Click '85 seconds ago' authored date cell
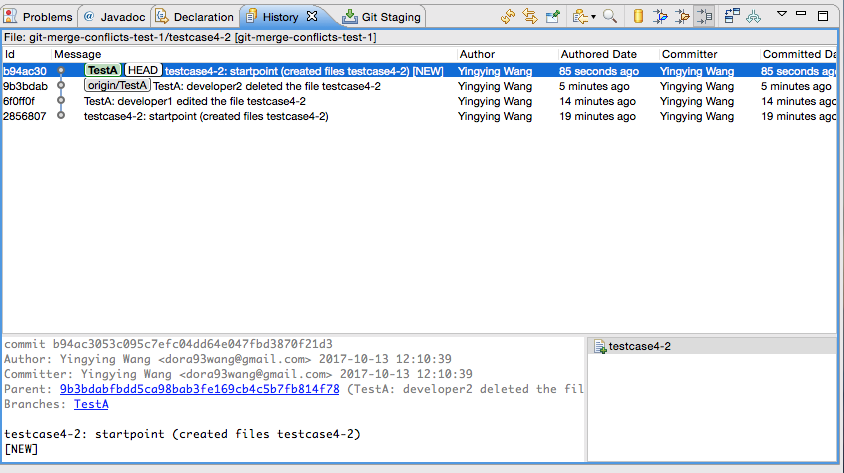Image resolution: width=844 pixels, height=473 pixels. click(599, 71)
